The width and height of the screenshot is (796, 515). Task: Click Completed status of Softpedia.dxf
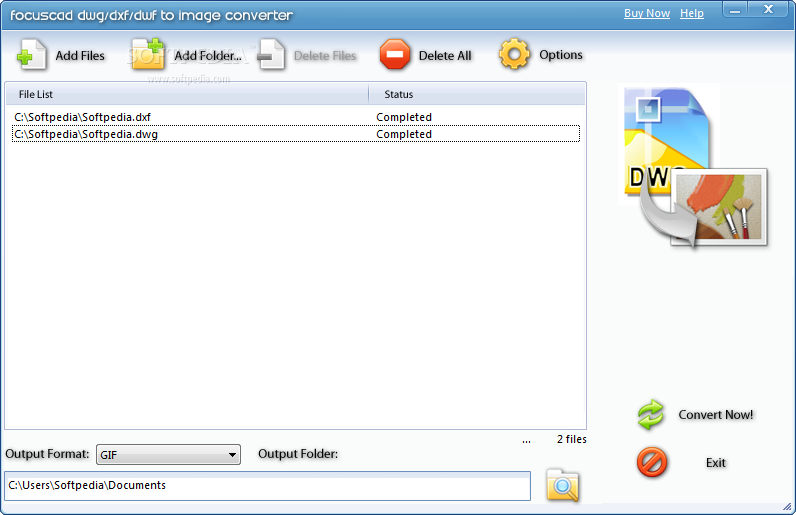[x=404, y=117]
